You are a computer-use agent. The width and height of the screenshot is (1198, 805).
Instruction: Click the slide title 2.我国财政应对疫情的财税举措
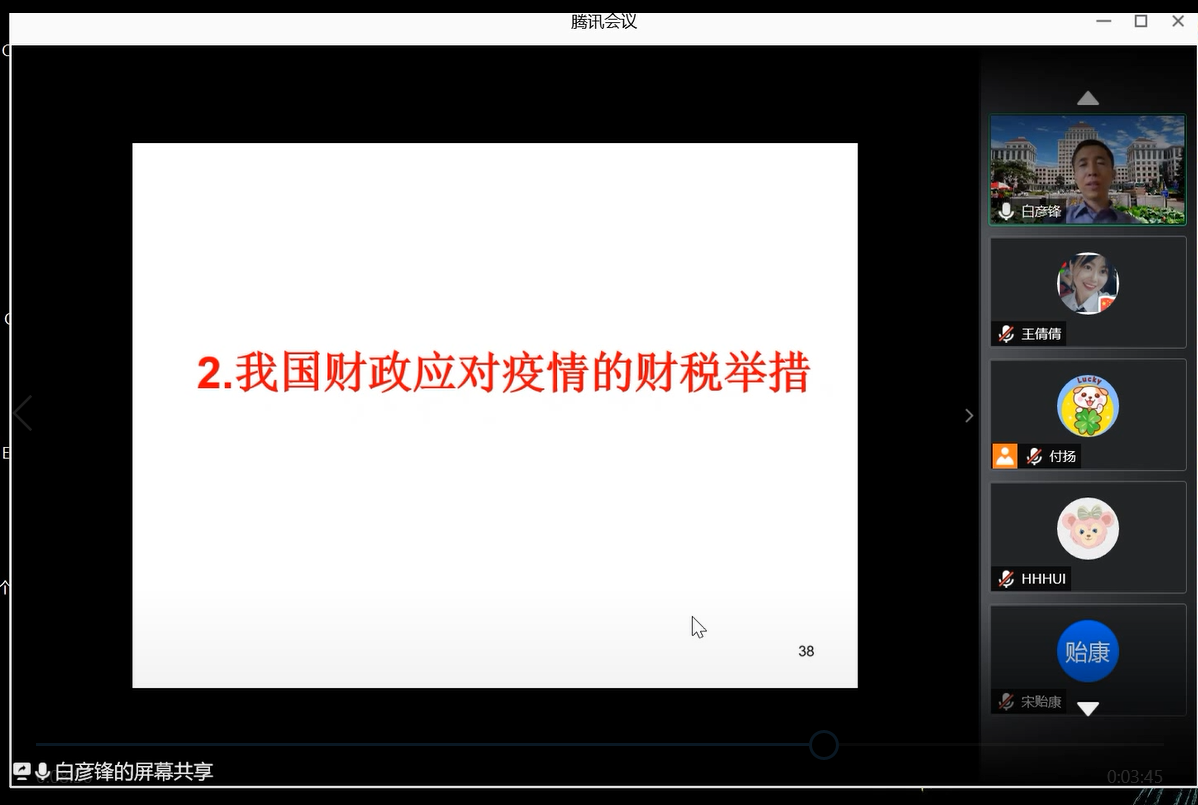[503, 372]
